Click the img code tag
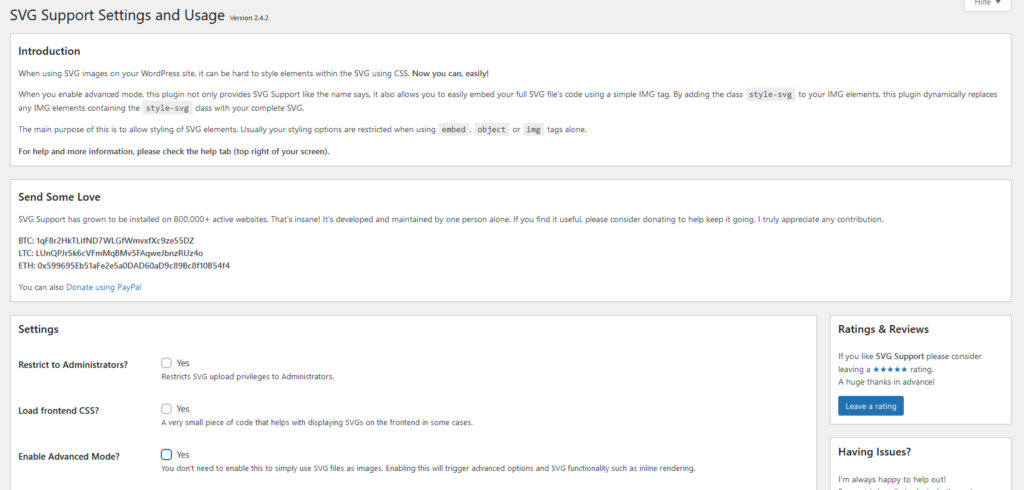Image resolution: width=1024 pixels, height=490 pixels. (534, 129)
